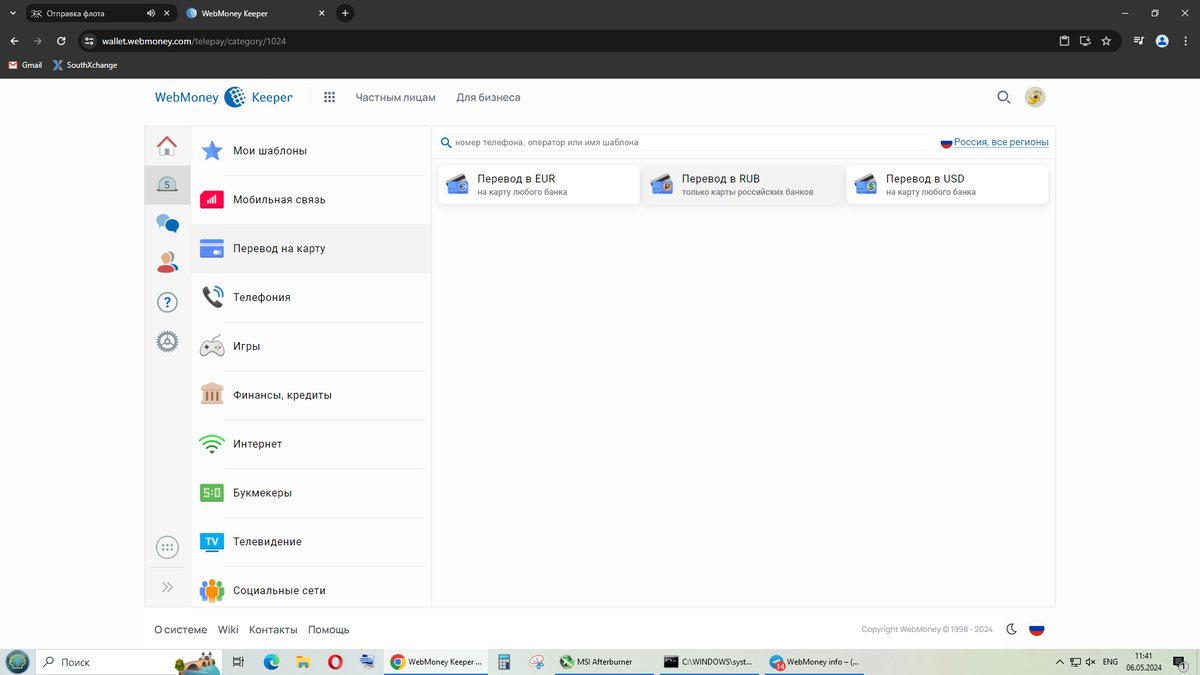
Task: Reload the page
Action: (61, 41)
